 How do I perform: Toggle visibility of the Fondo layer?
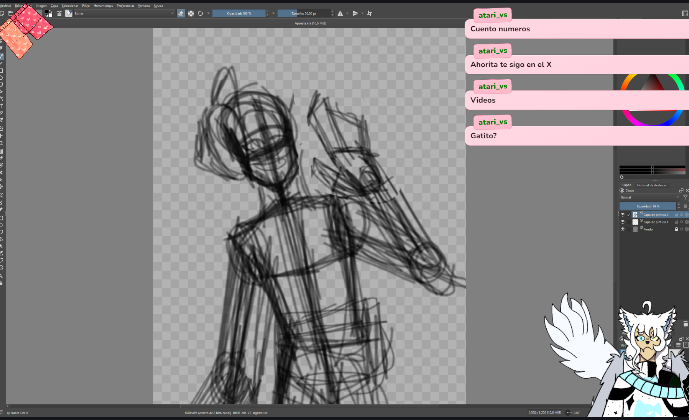click(x=623, y=229)
